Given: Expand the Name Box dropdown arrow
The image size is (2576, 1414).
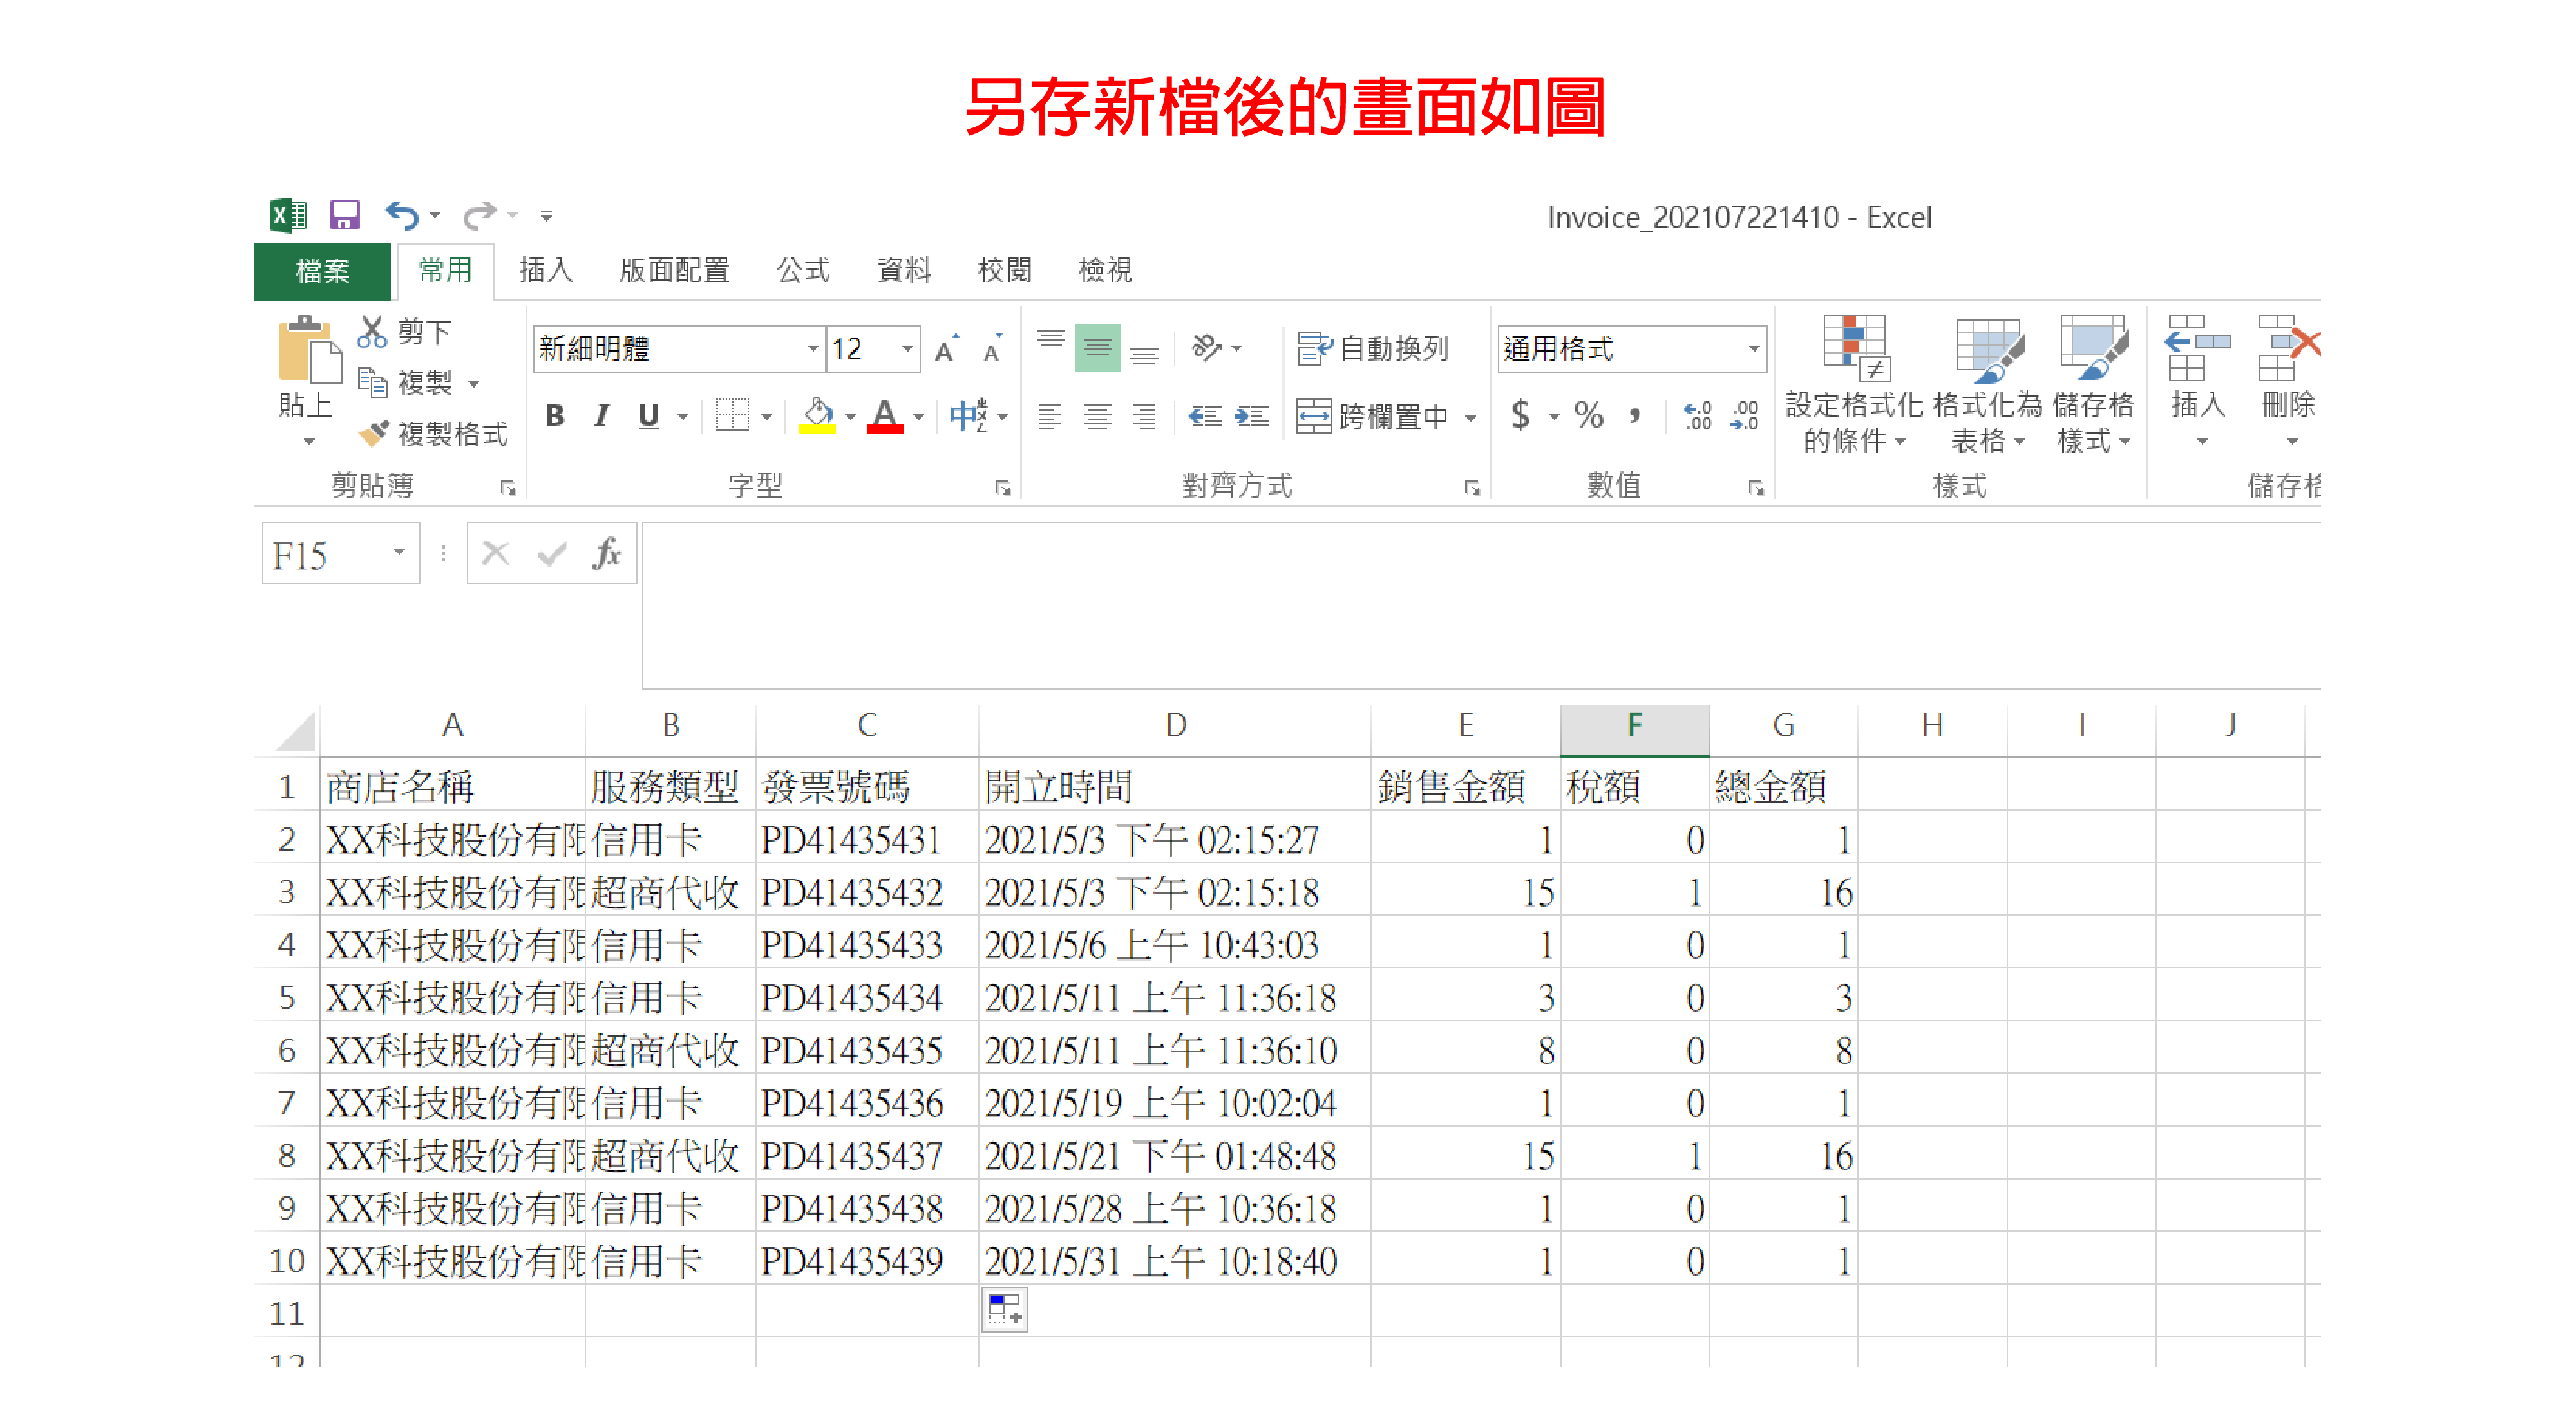Looking at the screenshot, I should tap(399, 552).
